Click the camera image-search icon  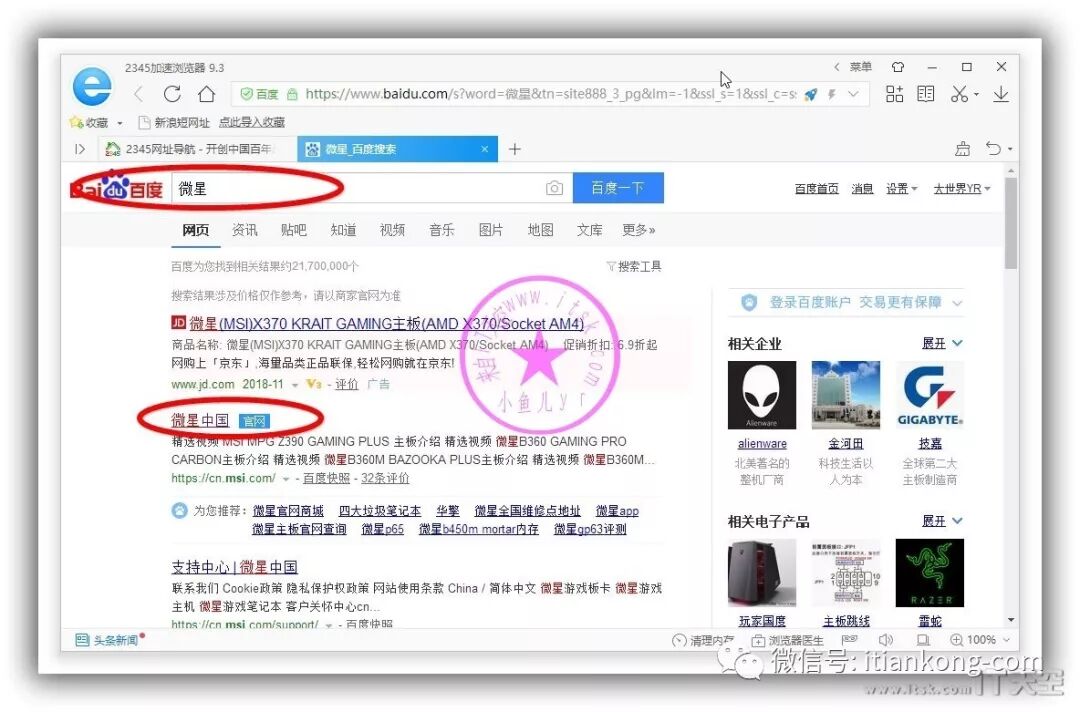click(x=554, y=188)
